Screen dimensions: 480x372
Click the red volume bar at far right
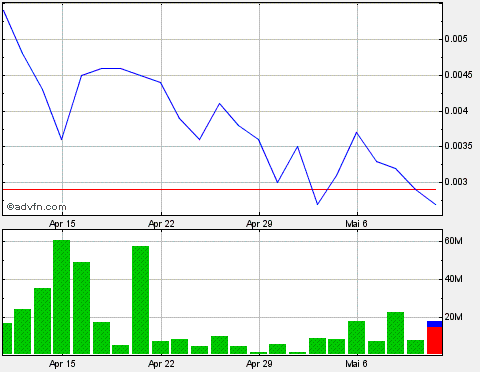click(x=435, y=340)
